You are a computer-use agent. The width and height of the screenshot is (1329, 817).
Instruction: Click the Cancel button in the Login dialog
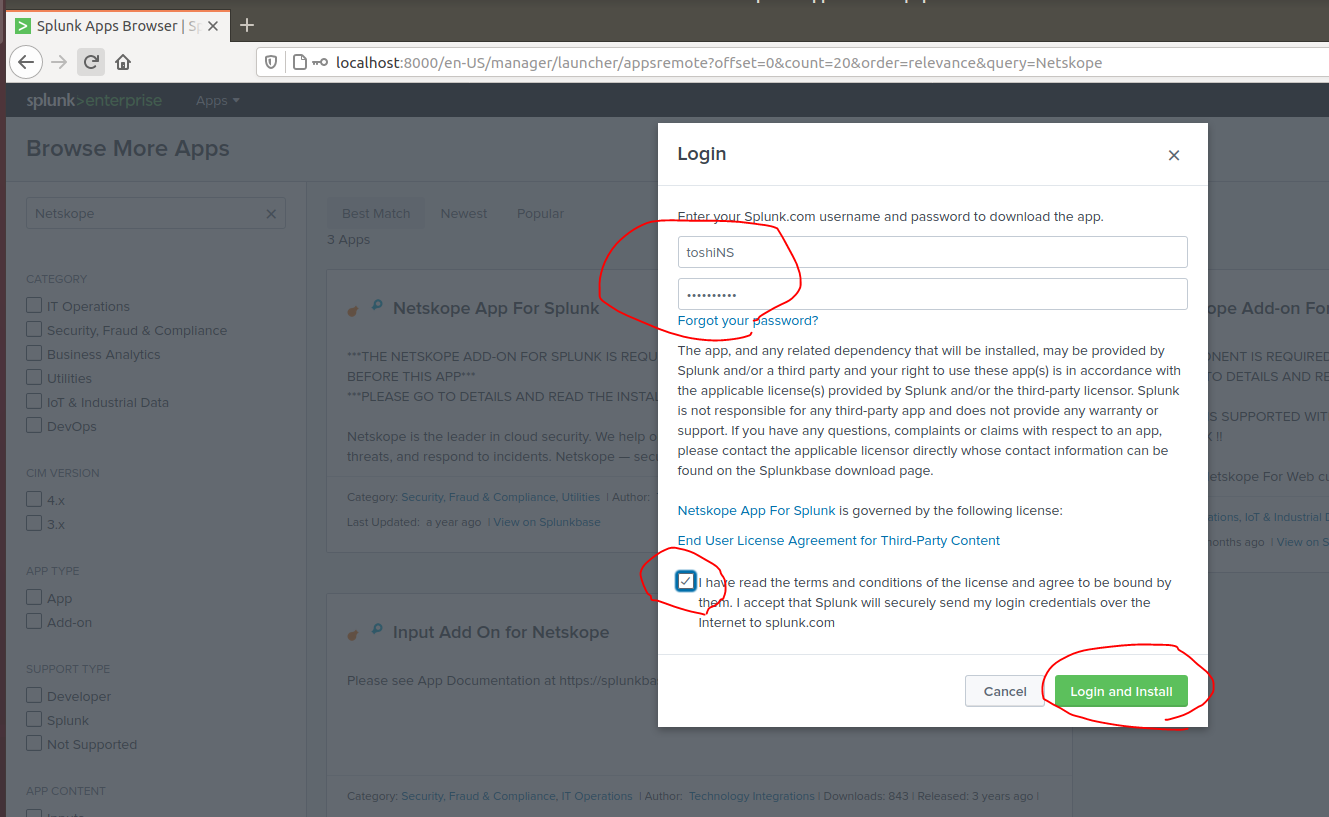[x=1005, y=691]
